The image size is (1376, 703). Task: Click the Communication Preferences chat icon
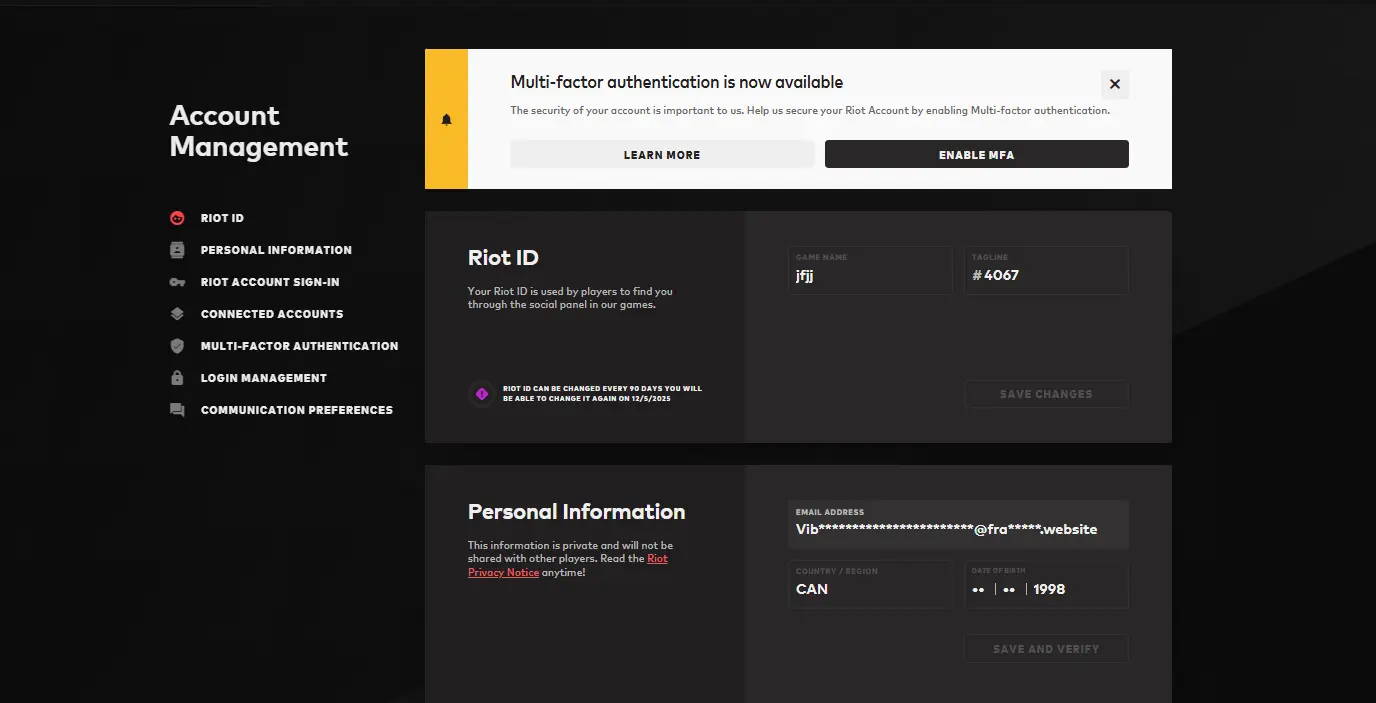177,410
